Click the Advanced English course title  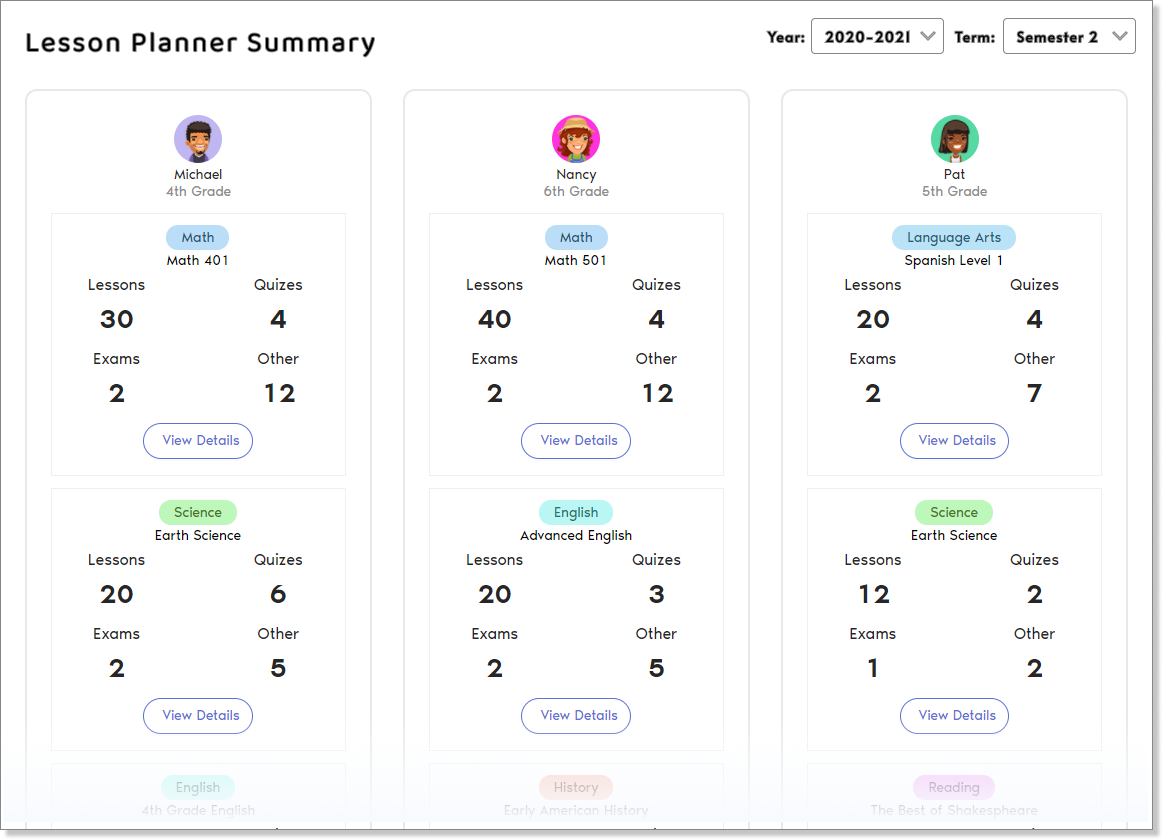[x=576, y=535]
